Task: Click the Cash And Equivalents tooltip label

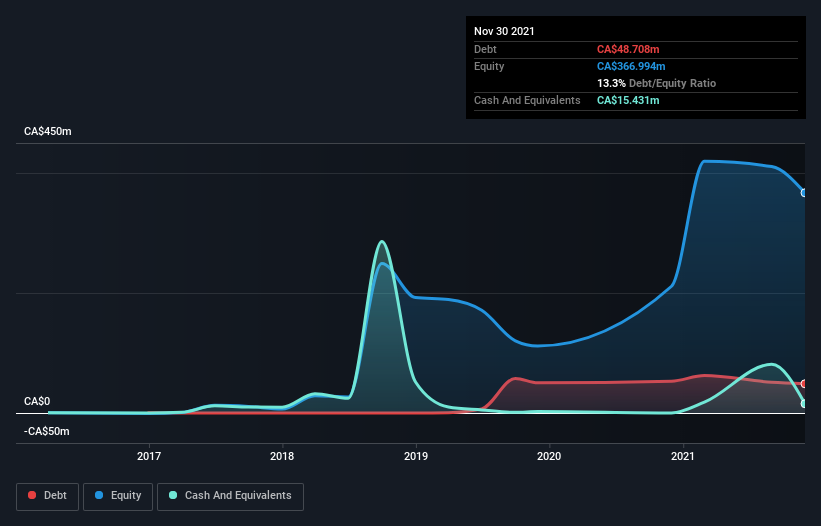Action: pyautogui.click(x=527, y=100)
